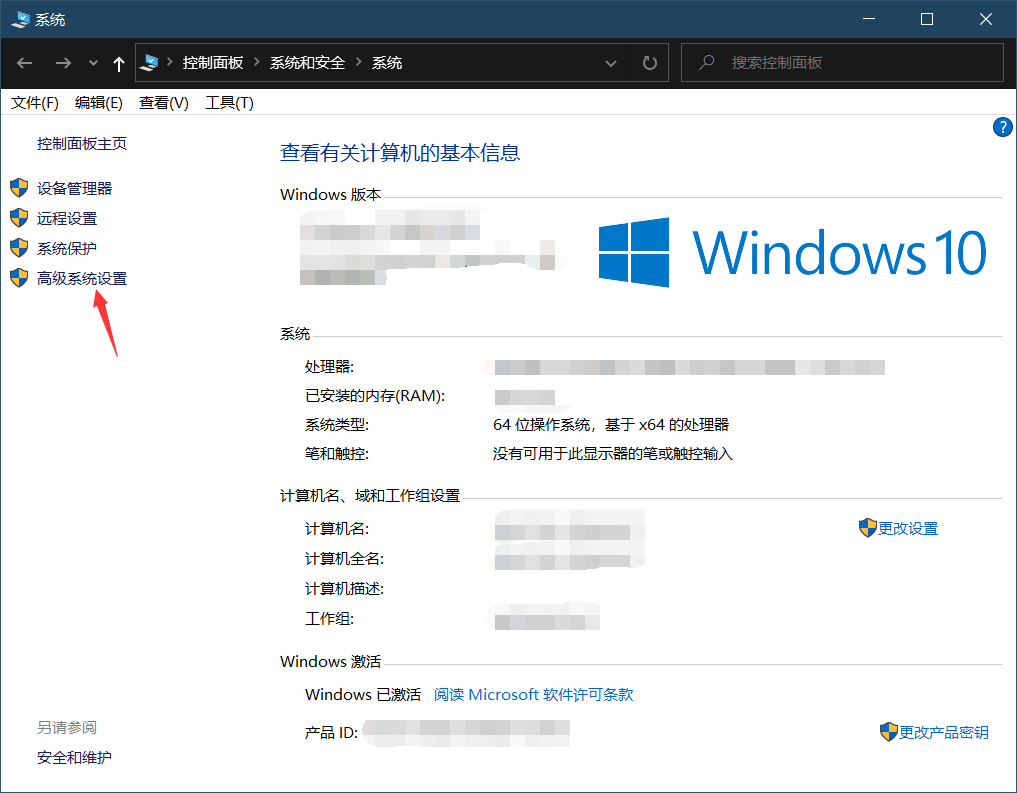The image size is (1017, 793).
Task: Open the 查看(V) menu
Action: (x=163, y=102)
